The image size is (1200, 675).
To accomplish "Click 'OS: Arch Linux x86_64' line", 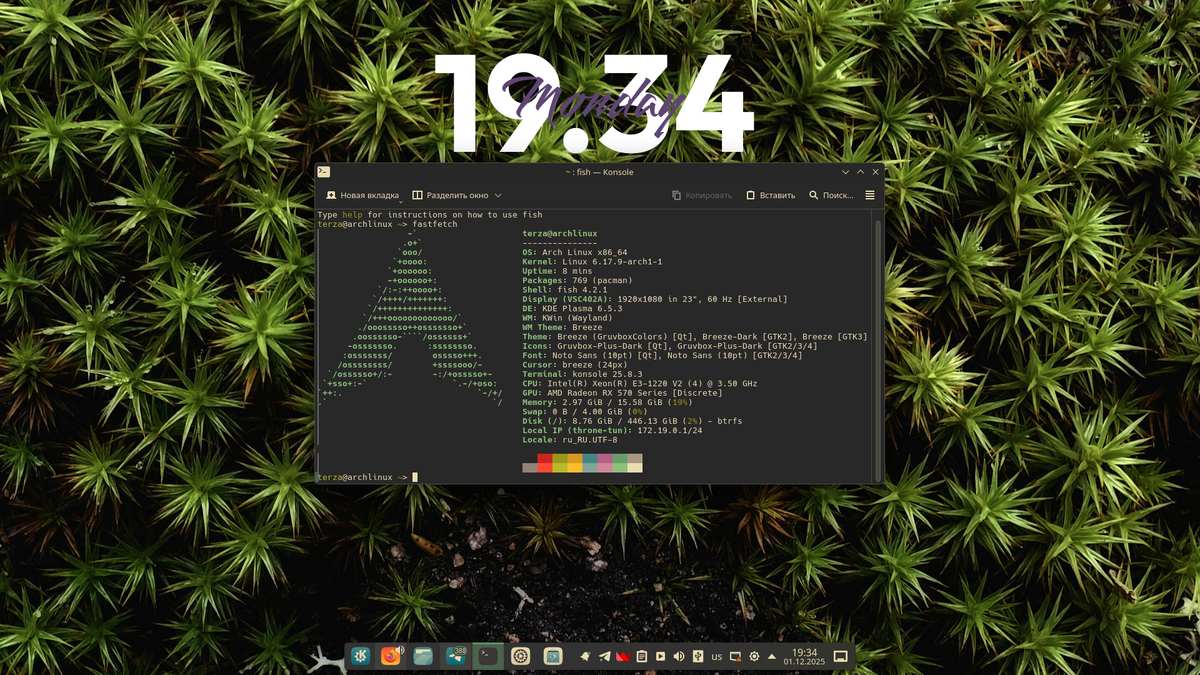I will pyautogui.click(x=575, y=252).
